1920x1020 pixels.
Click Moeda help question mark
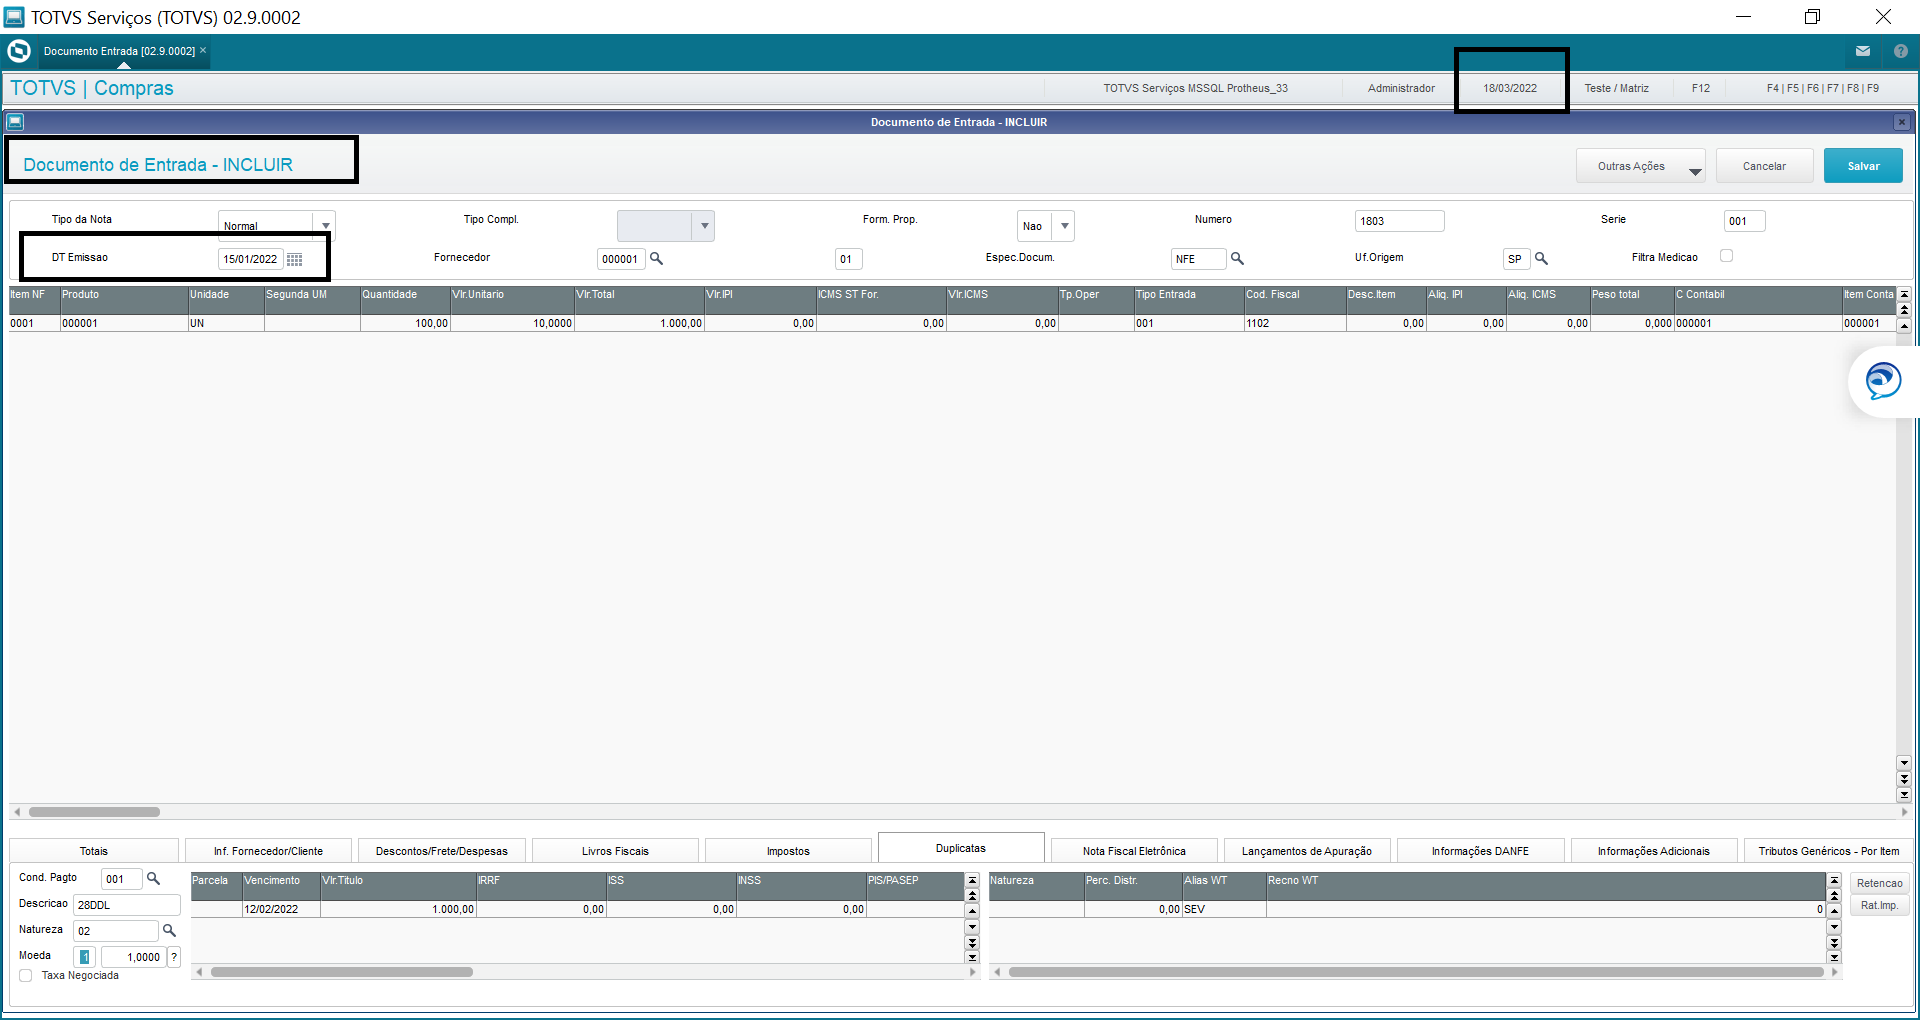(x=174, y=957)
